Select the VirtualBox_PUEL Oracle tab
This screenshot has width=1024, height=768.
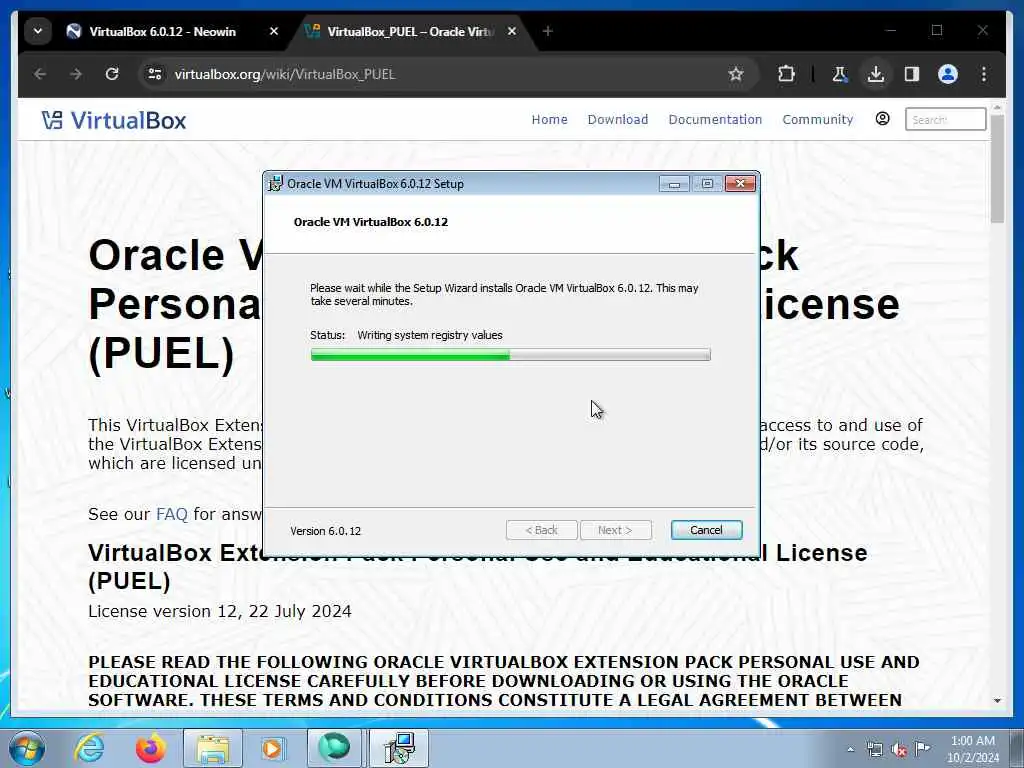[411, 31]
